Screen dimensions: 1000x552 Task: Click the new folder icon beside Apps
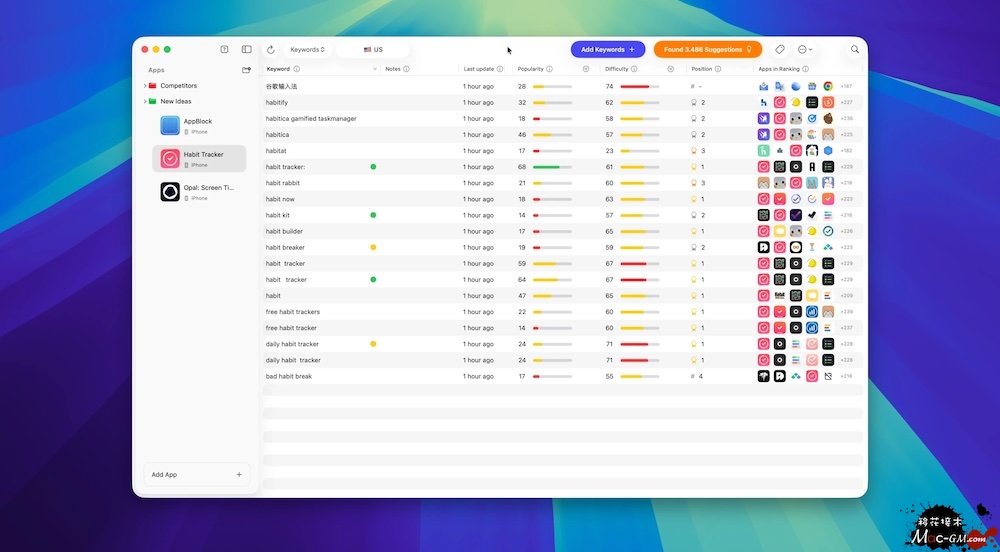coord(246,70)
